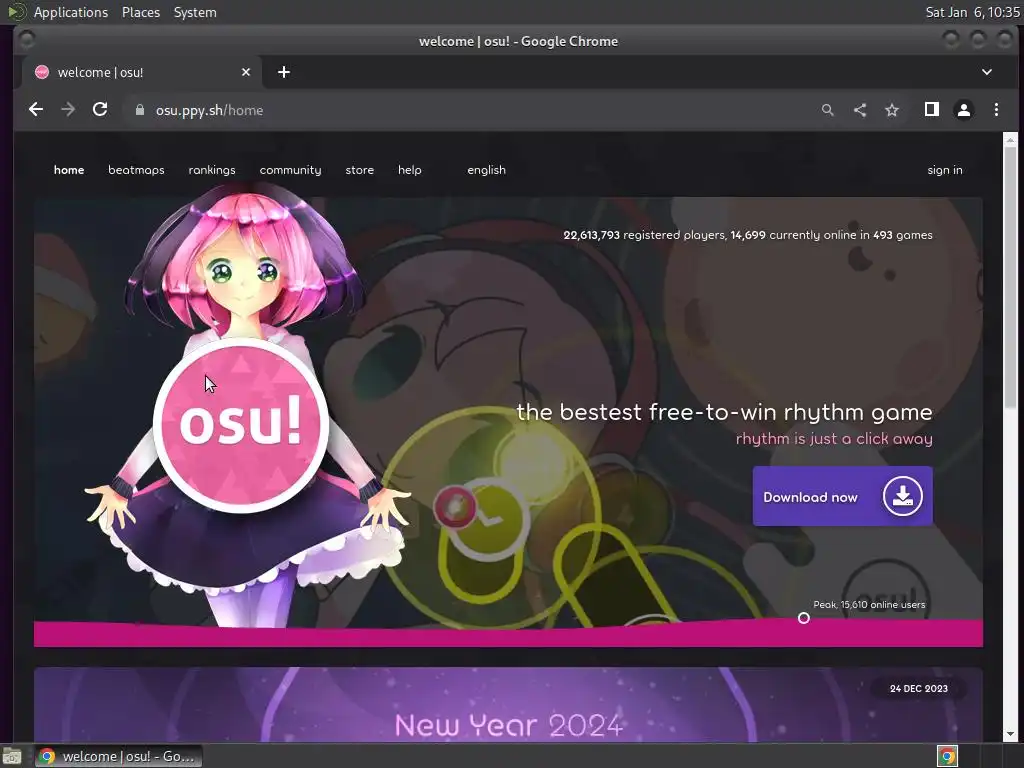
Task: Open the Chrome side panel
Action: tap(932, 110)
